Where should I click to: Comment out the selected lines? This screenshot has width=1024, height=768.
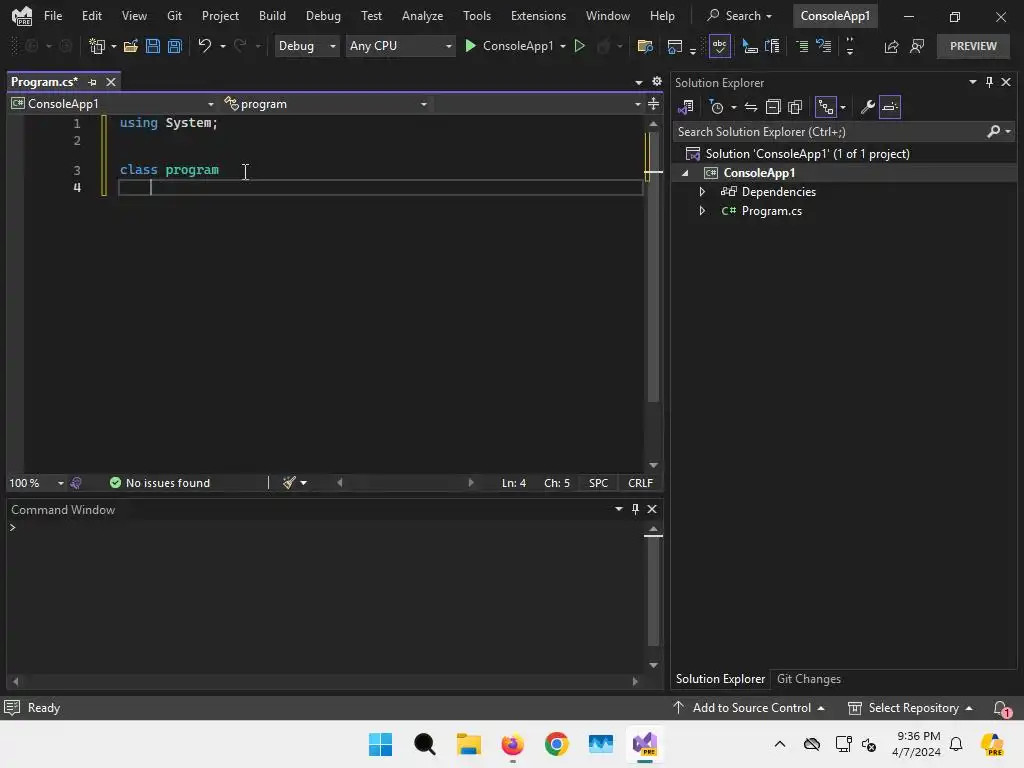[x=802, y=46]
